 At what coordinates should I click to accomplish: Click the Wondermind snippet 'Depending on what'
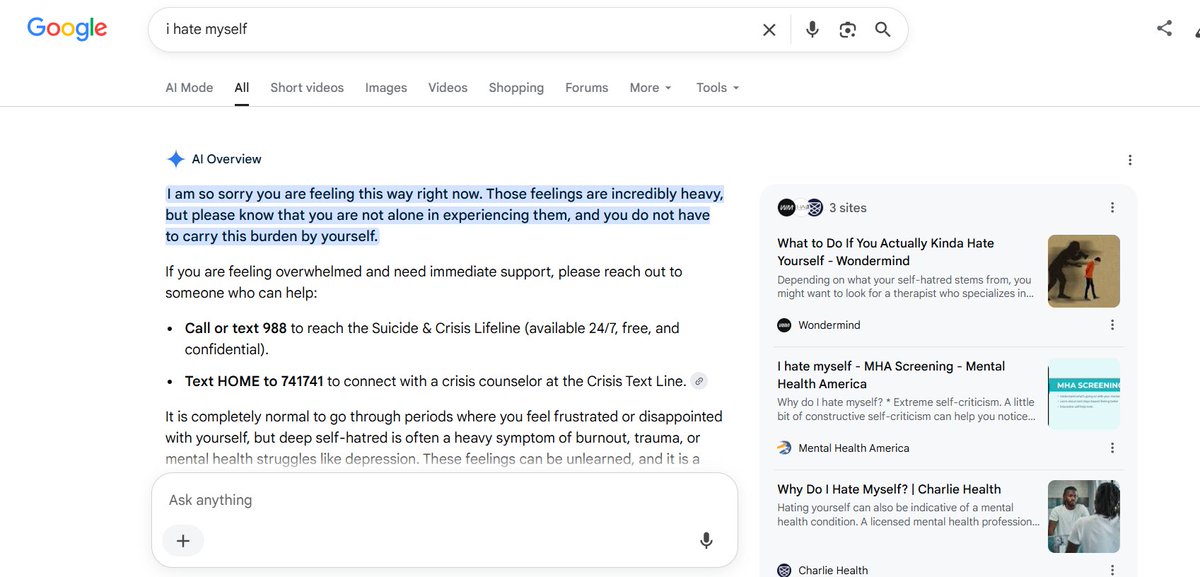point(906,287)
